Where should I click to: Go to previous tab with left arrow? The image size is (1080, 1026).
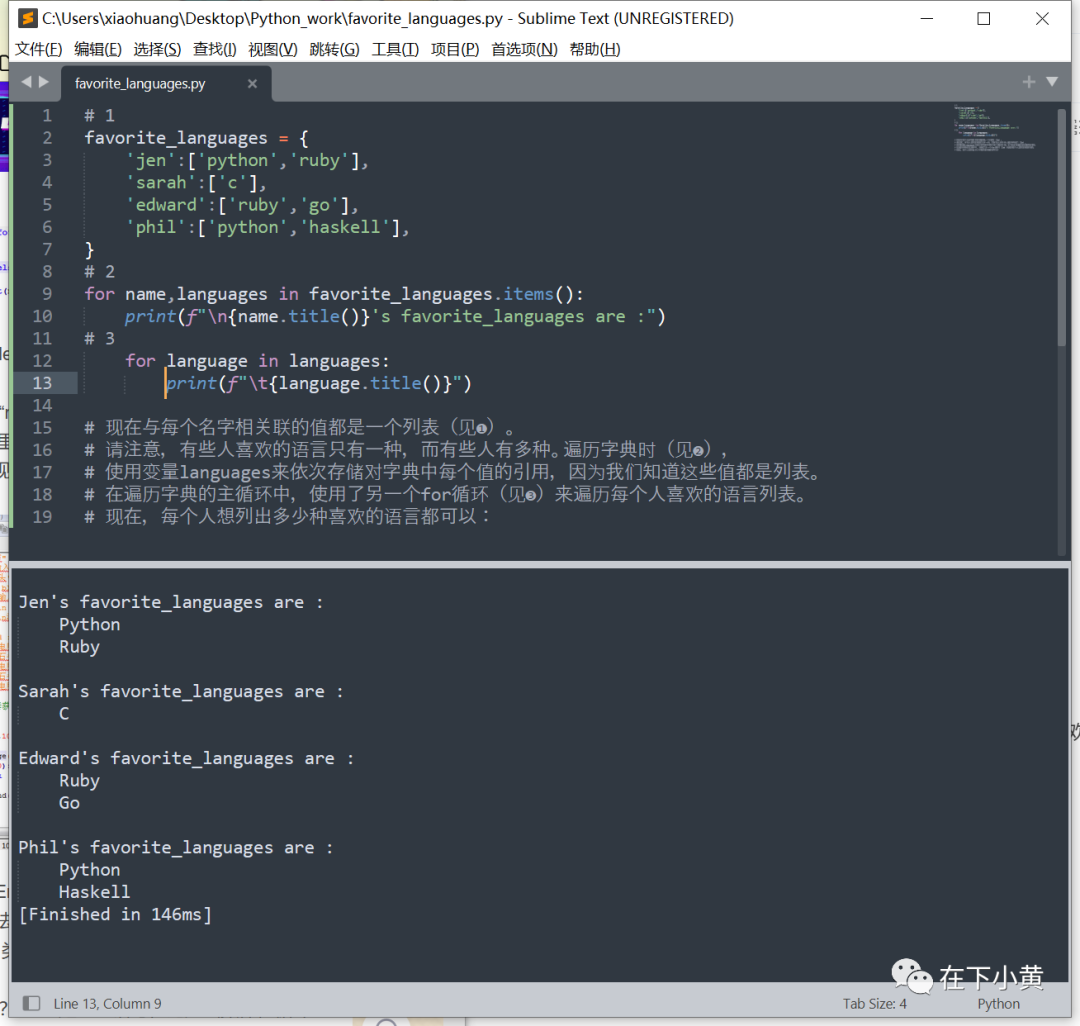point(26,82)
